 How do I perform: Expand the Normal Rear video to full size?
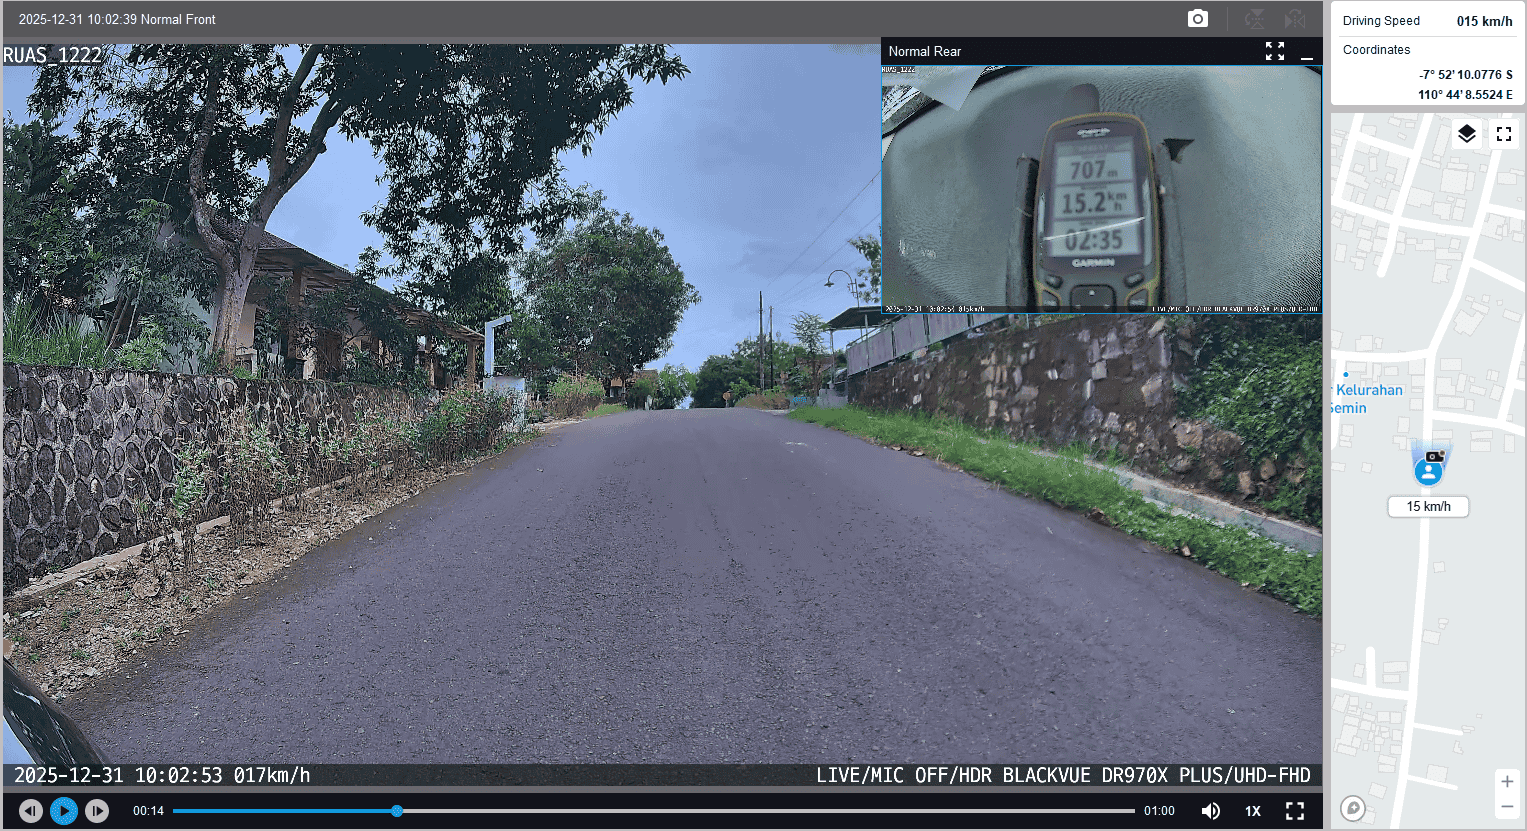point(1274,51)
